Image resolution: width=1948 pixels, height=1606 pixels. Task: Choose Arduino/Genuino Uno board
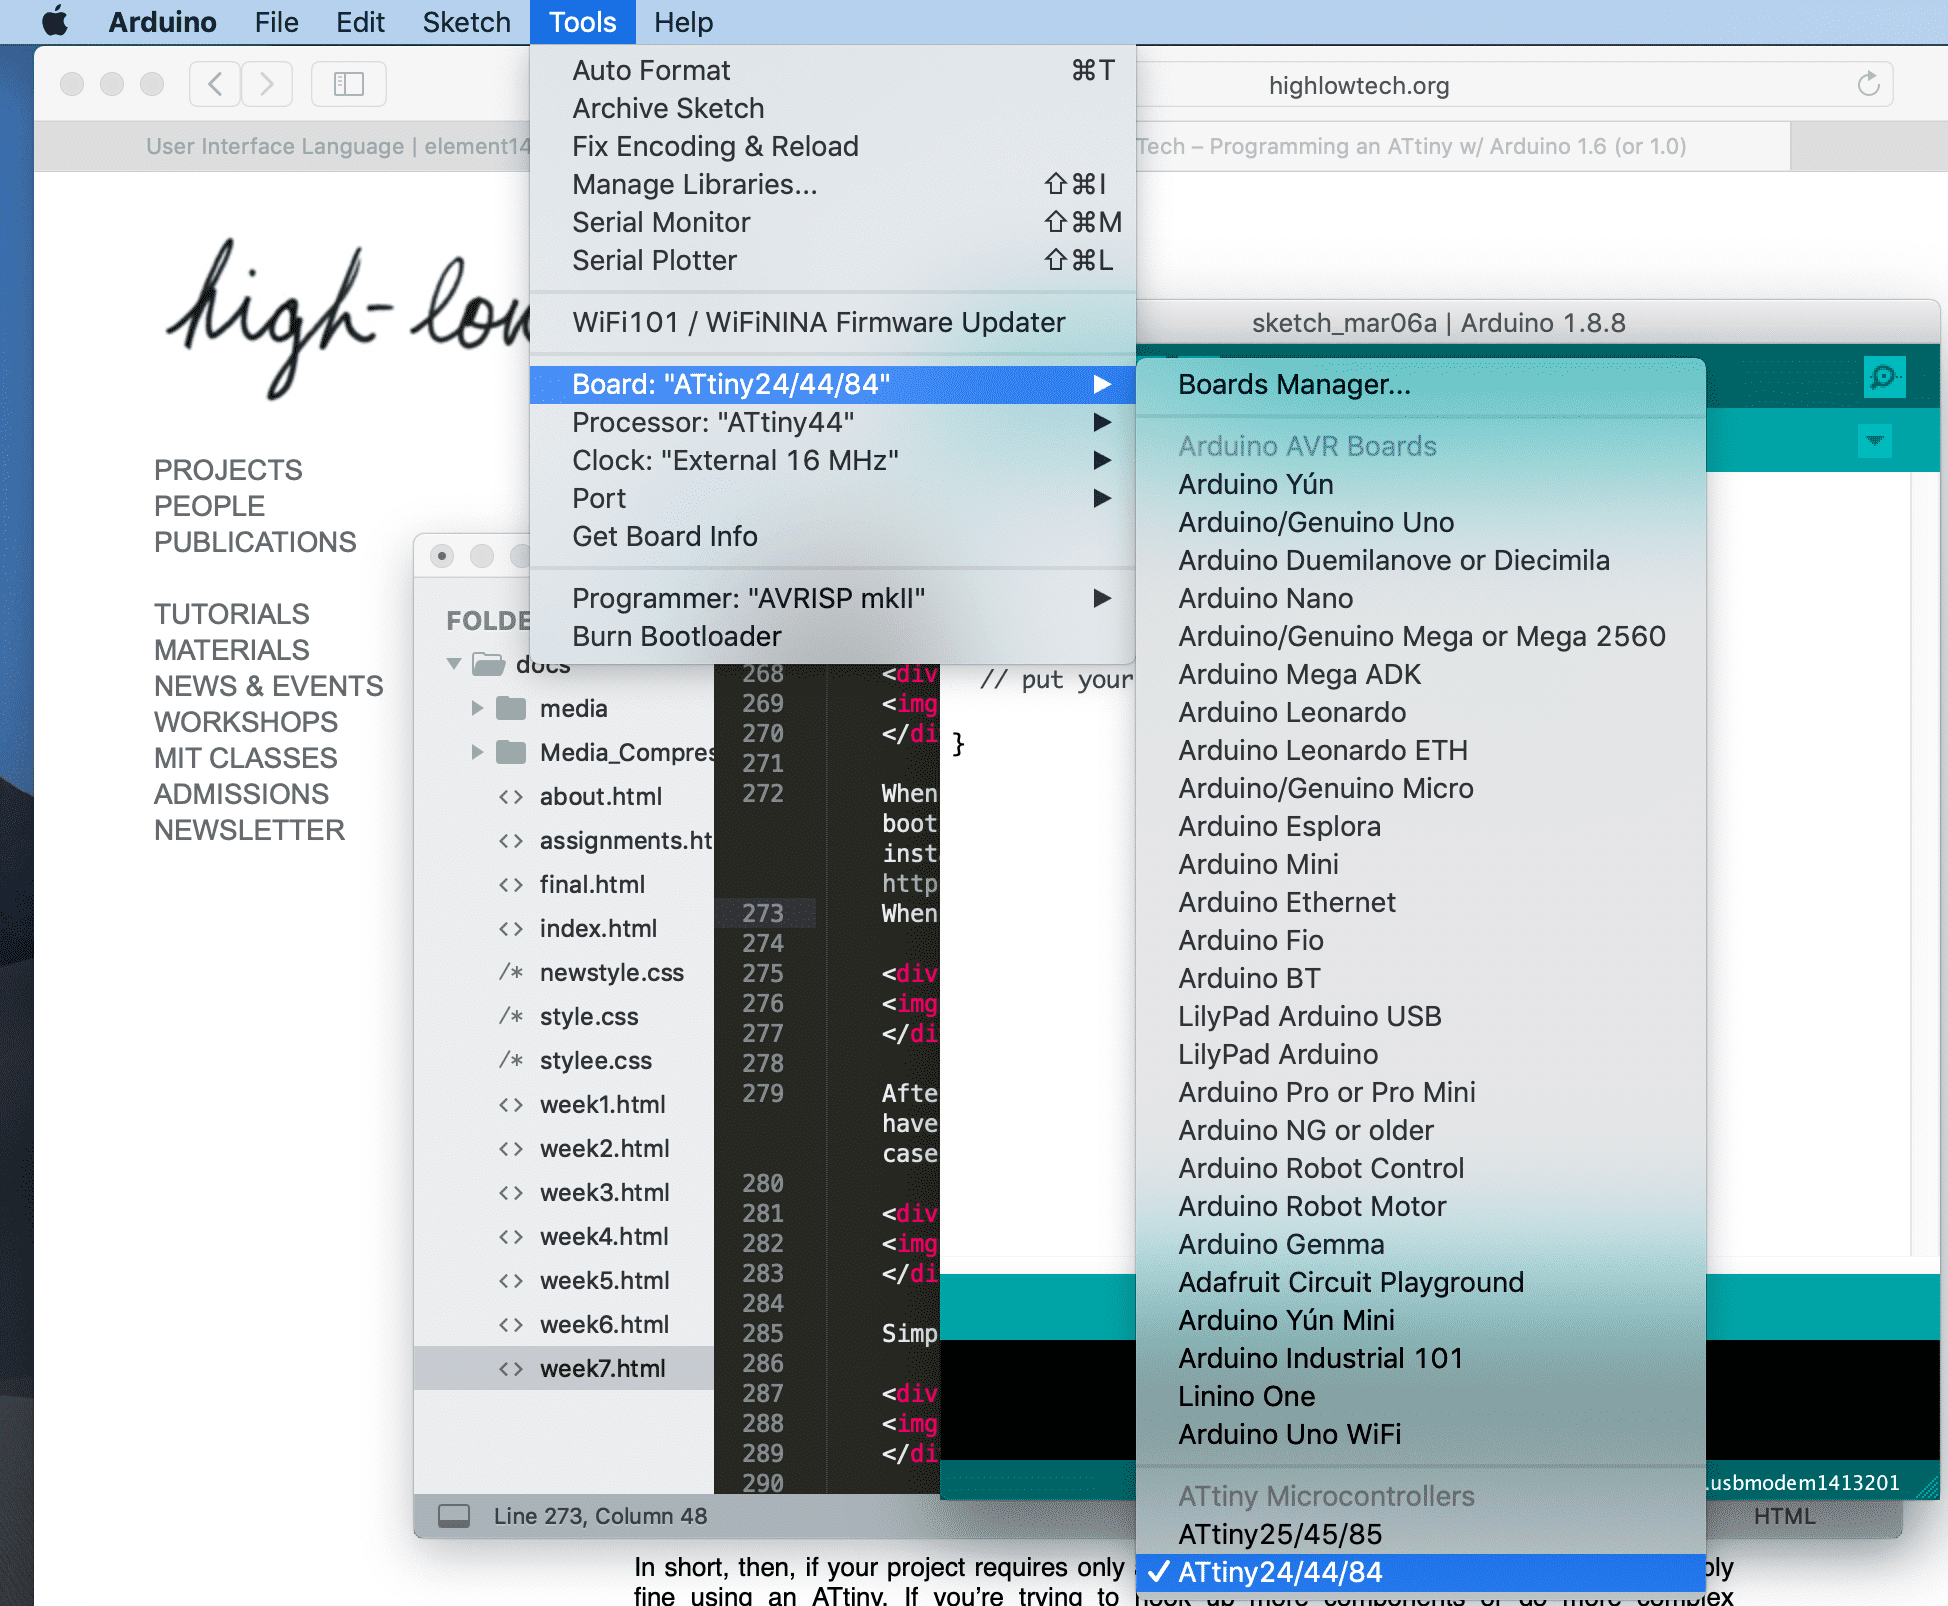pyautogui.click(x=1316, y=522)
